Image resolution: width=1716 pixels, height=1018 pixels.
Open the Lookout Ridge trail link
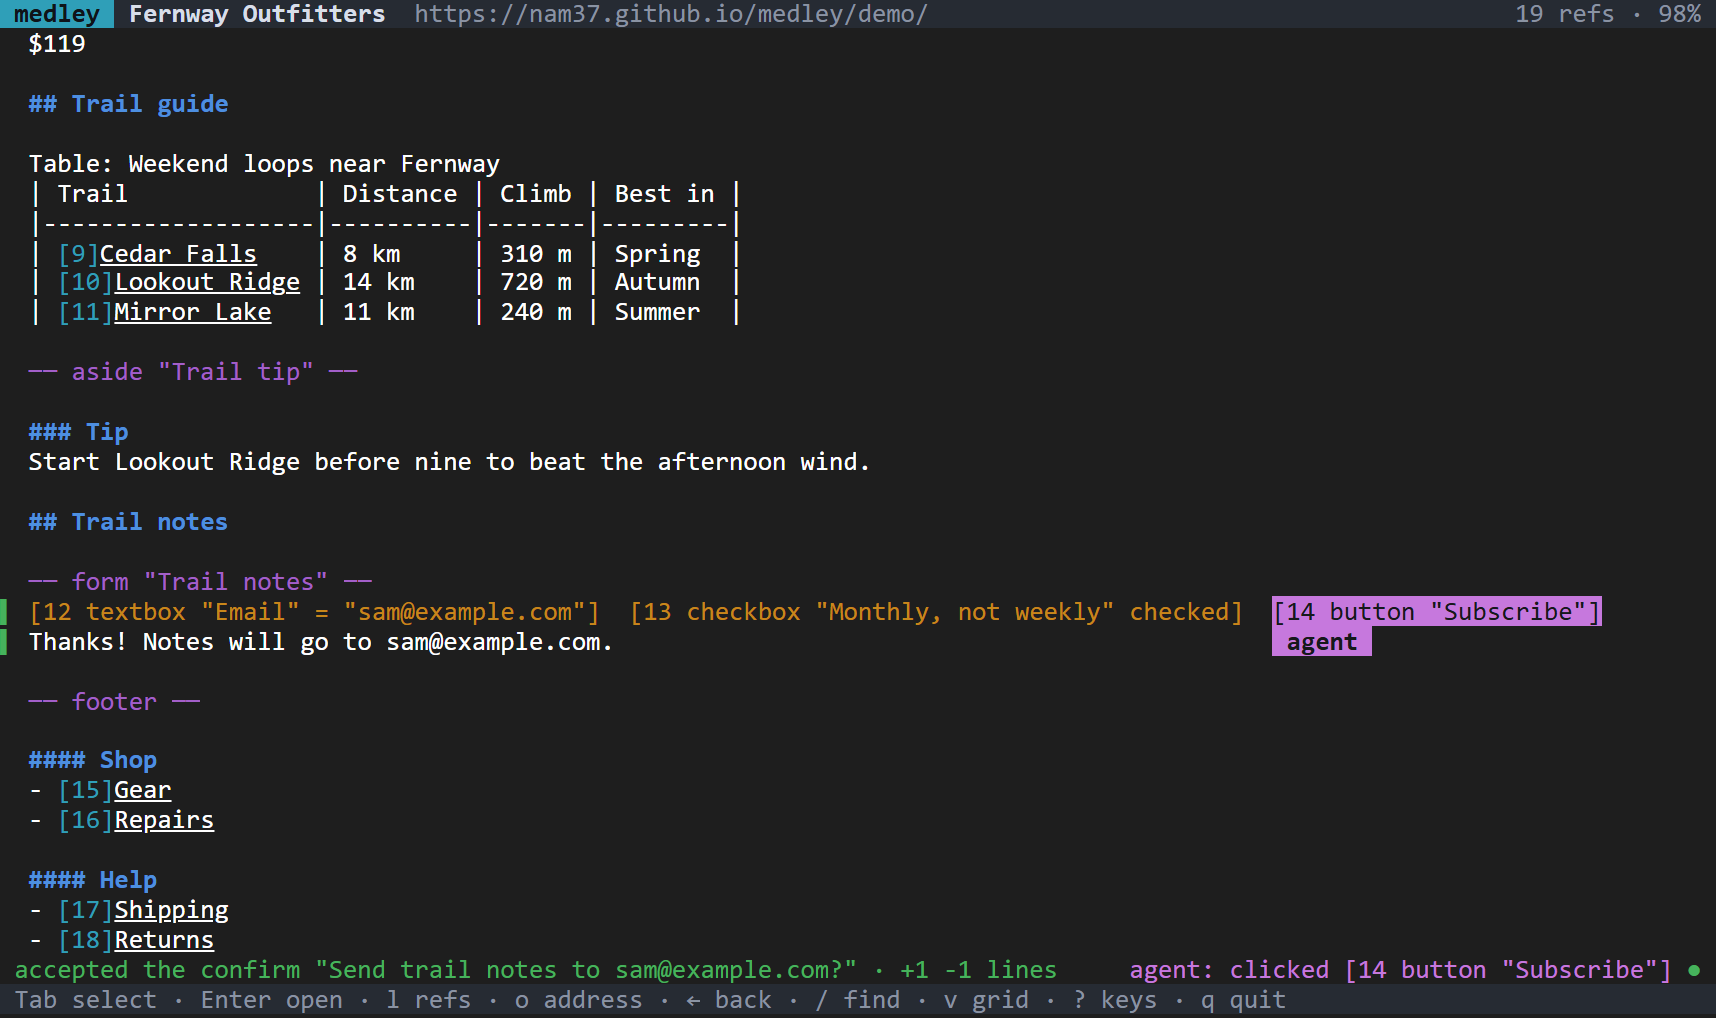coord(207,282)
